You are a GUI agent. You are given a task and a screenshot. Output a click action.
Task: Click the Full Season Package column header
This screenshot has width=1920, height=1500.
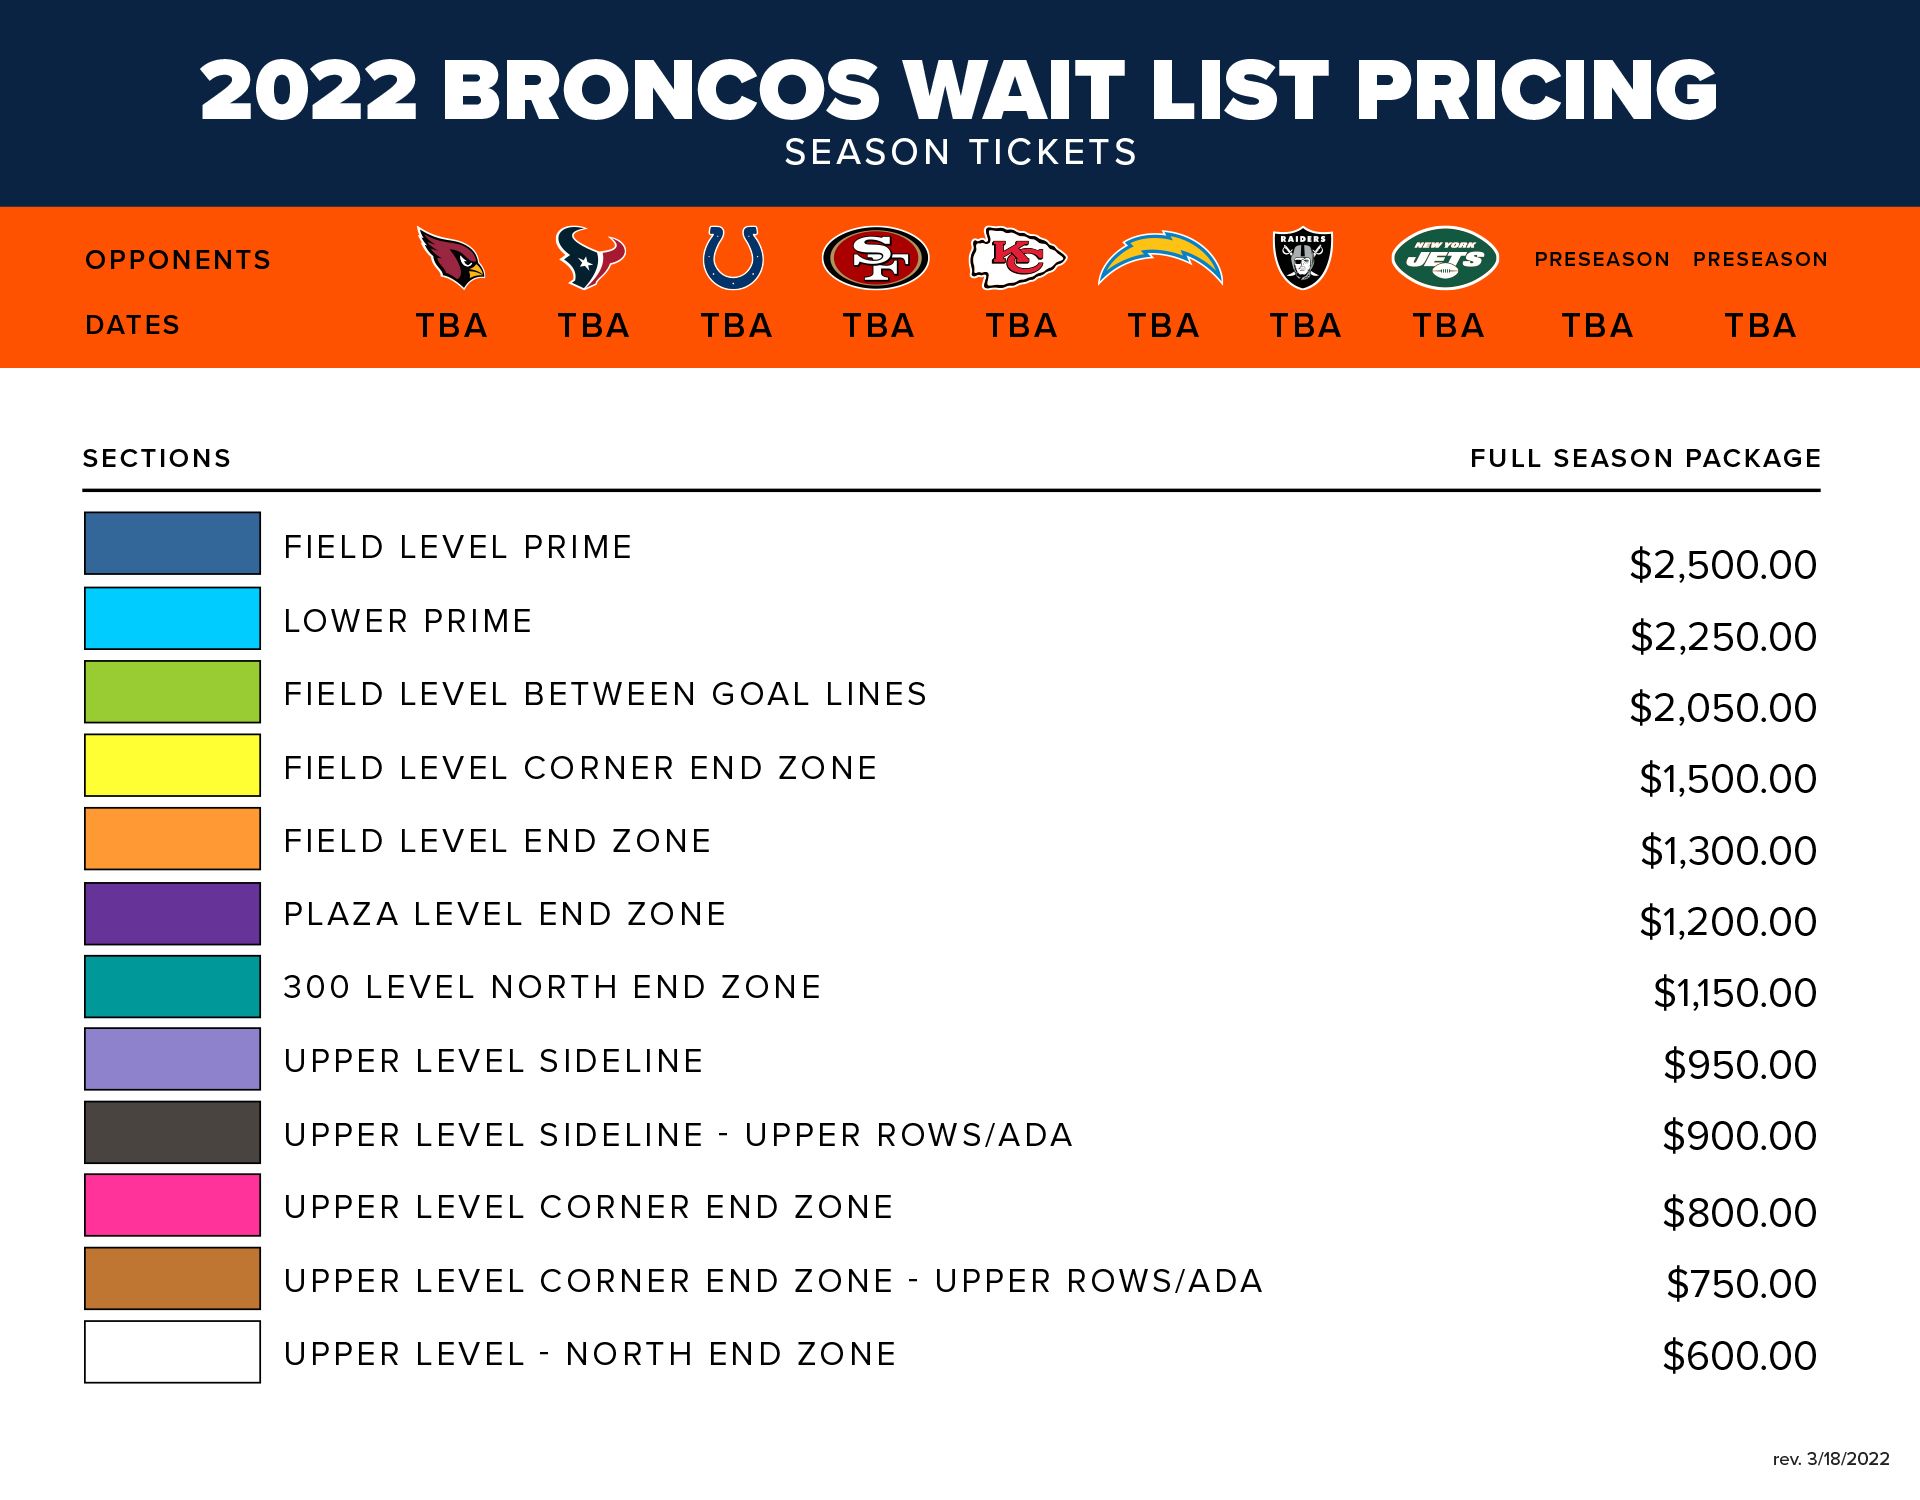click(1645, 458)
